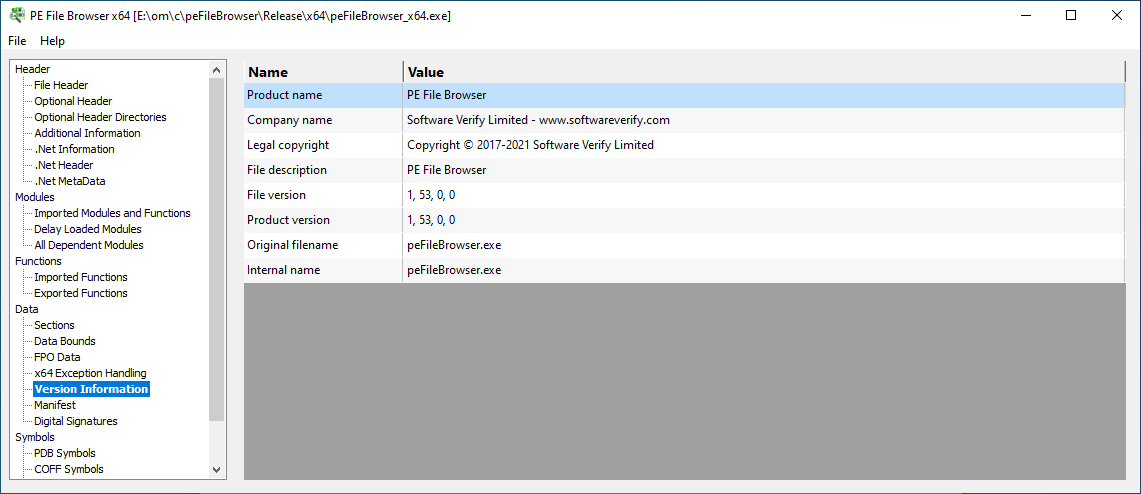Maximize the PE File Browser window
This screenshot has height=494, width=1141.
[x=1070, y=15]
